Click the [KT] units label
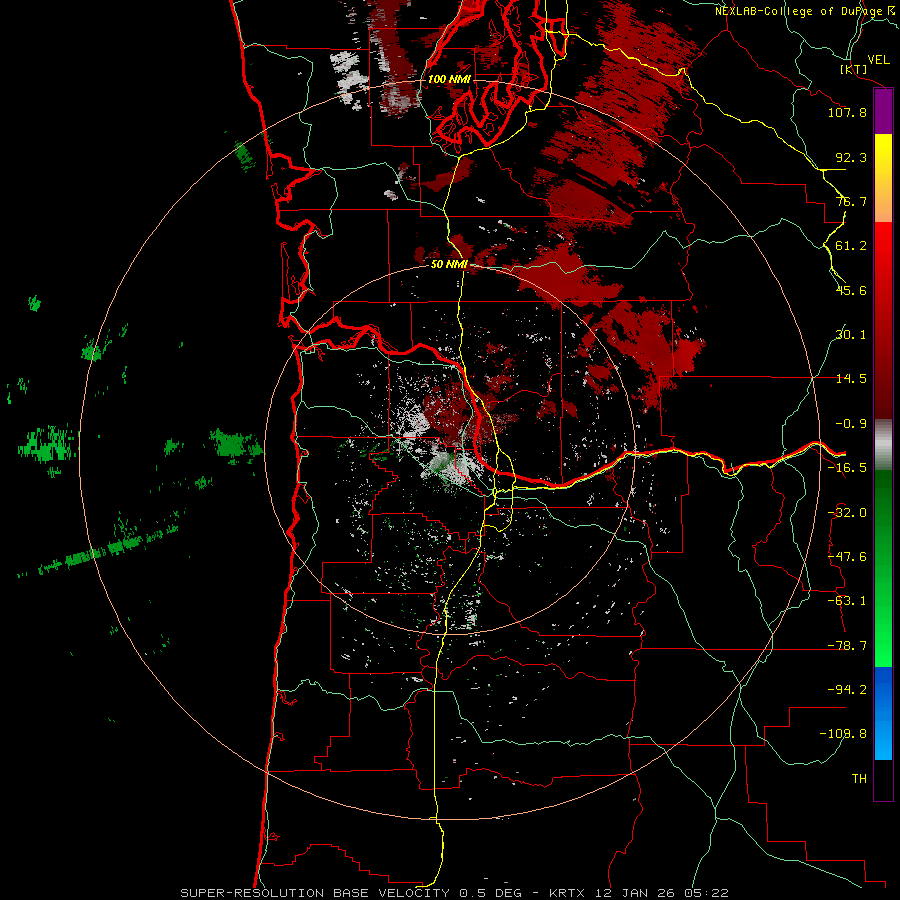900x900 pixels. tap(854, 69)
